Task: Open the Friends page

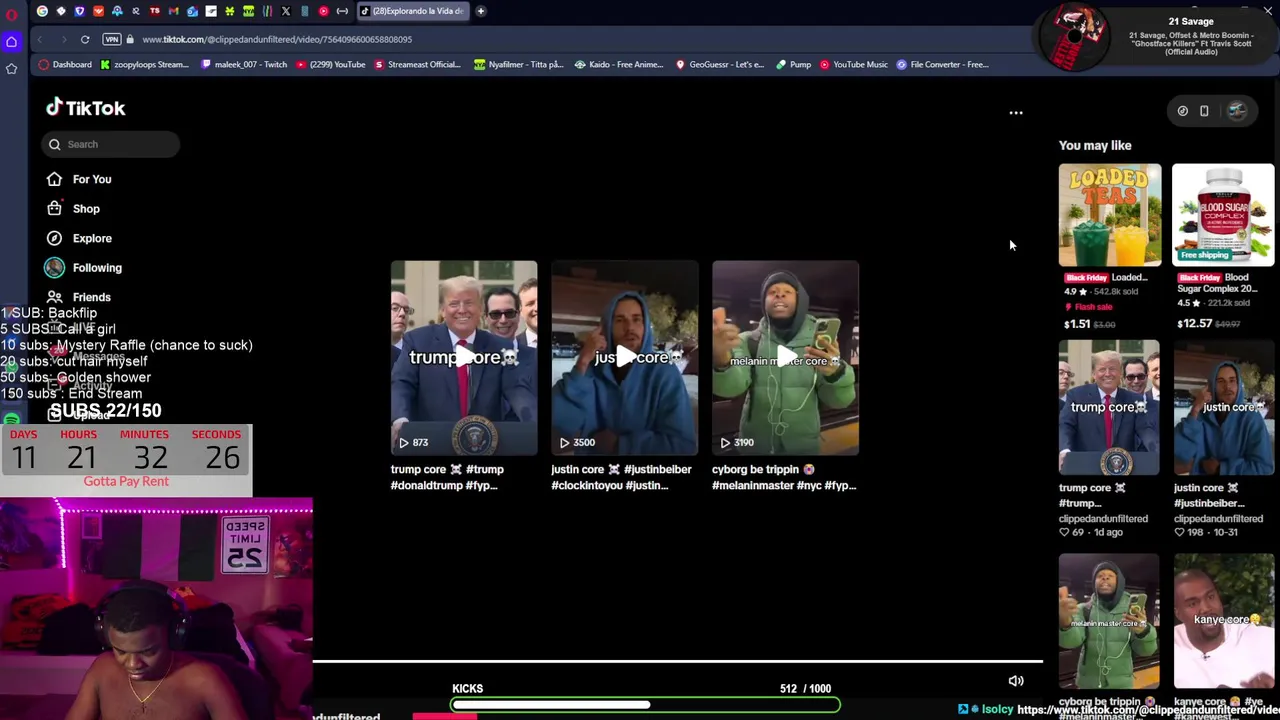Action: tap(92, 297)
